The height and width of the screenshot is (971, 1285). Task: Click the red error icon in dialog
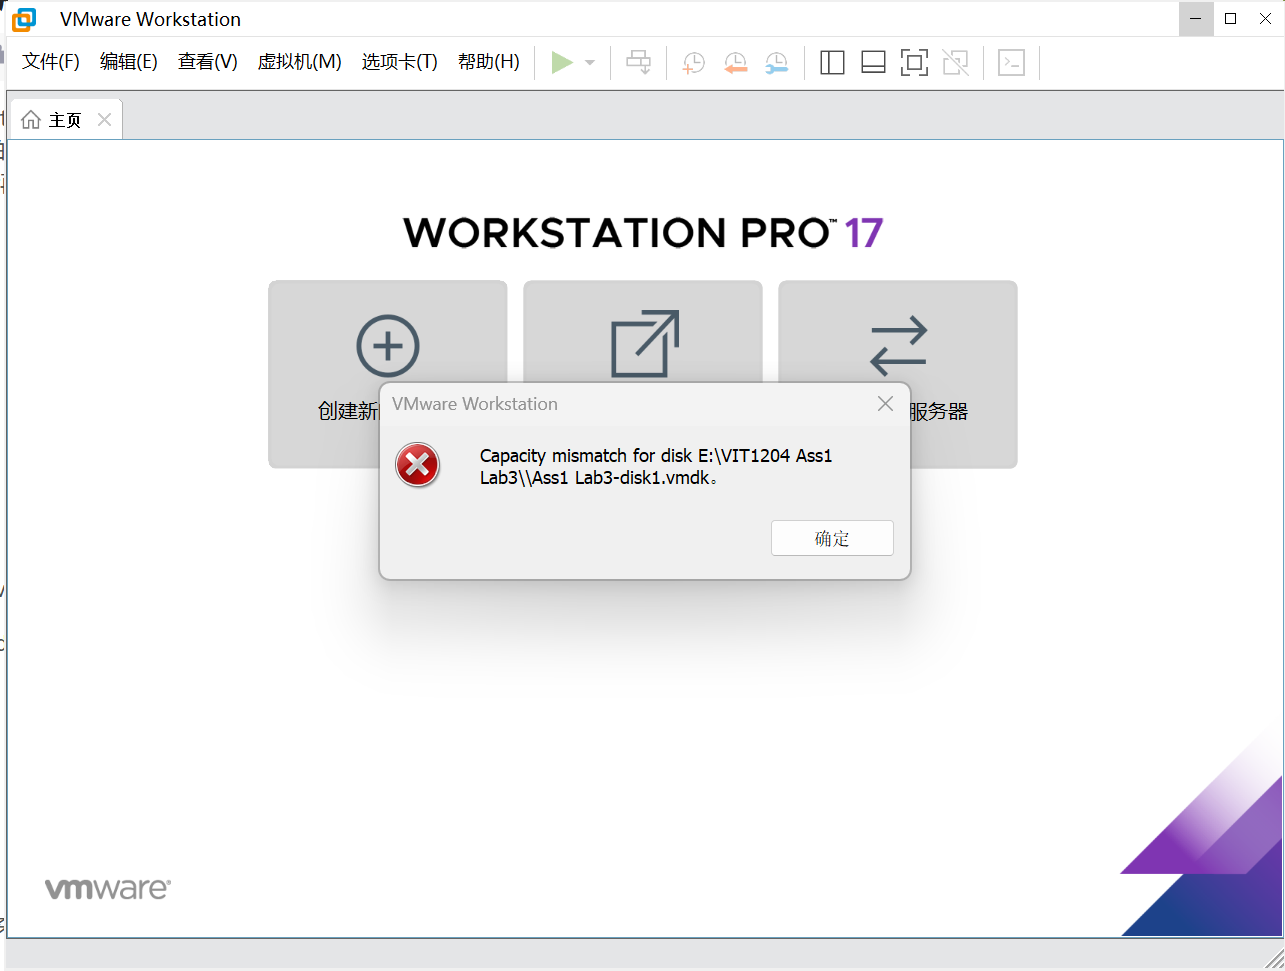tap(418, 465)
